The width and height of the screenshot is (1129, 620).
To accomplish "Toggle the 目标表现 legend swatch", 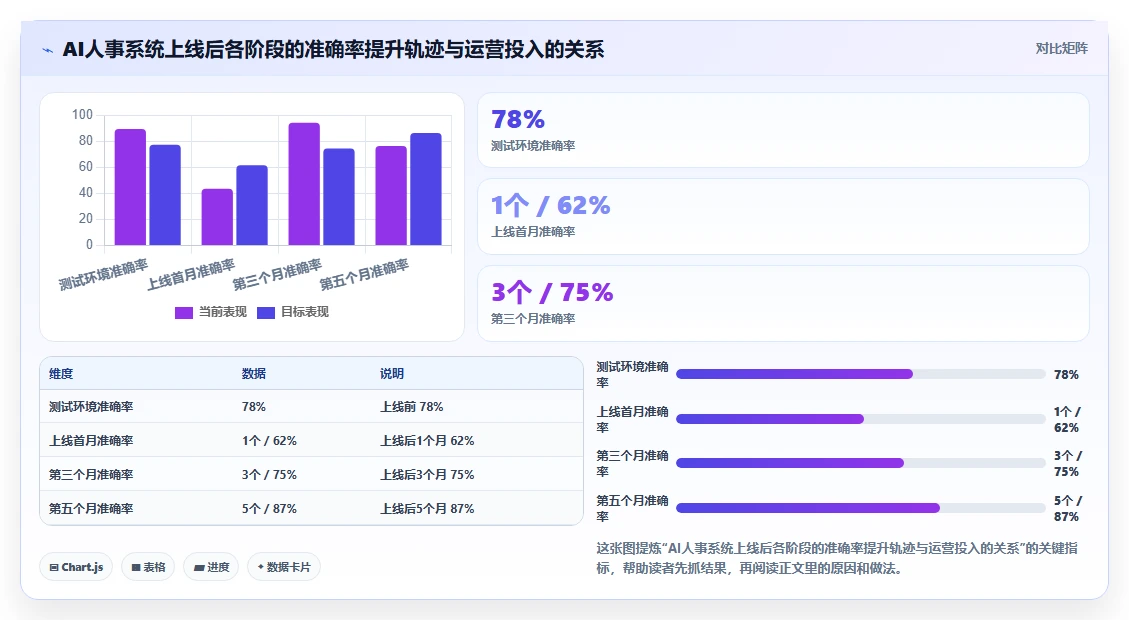I will click(x=266, y=313).
